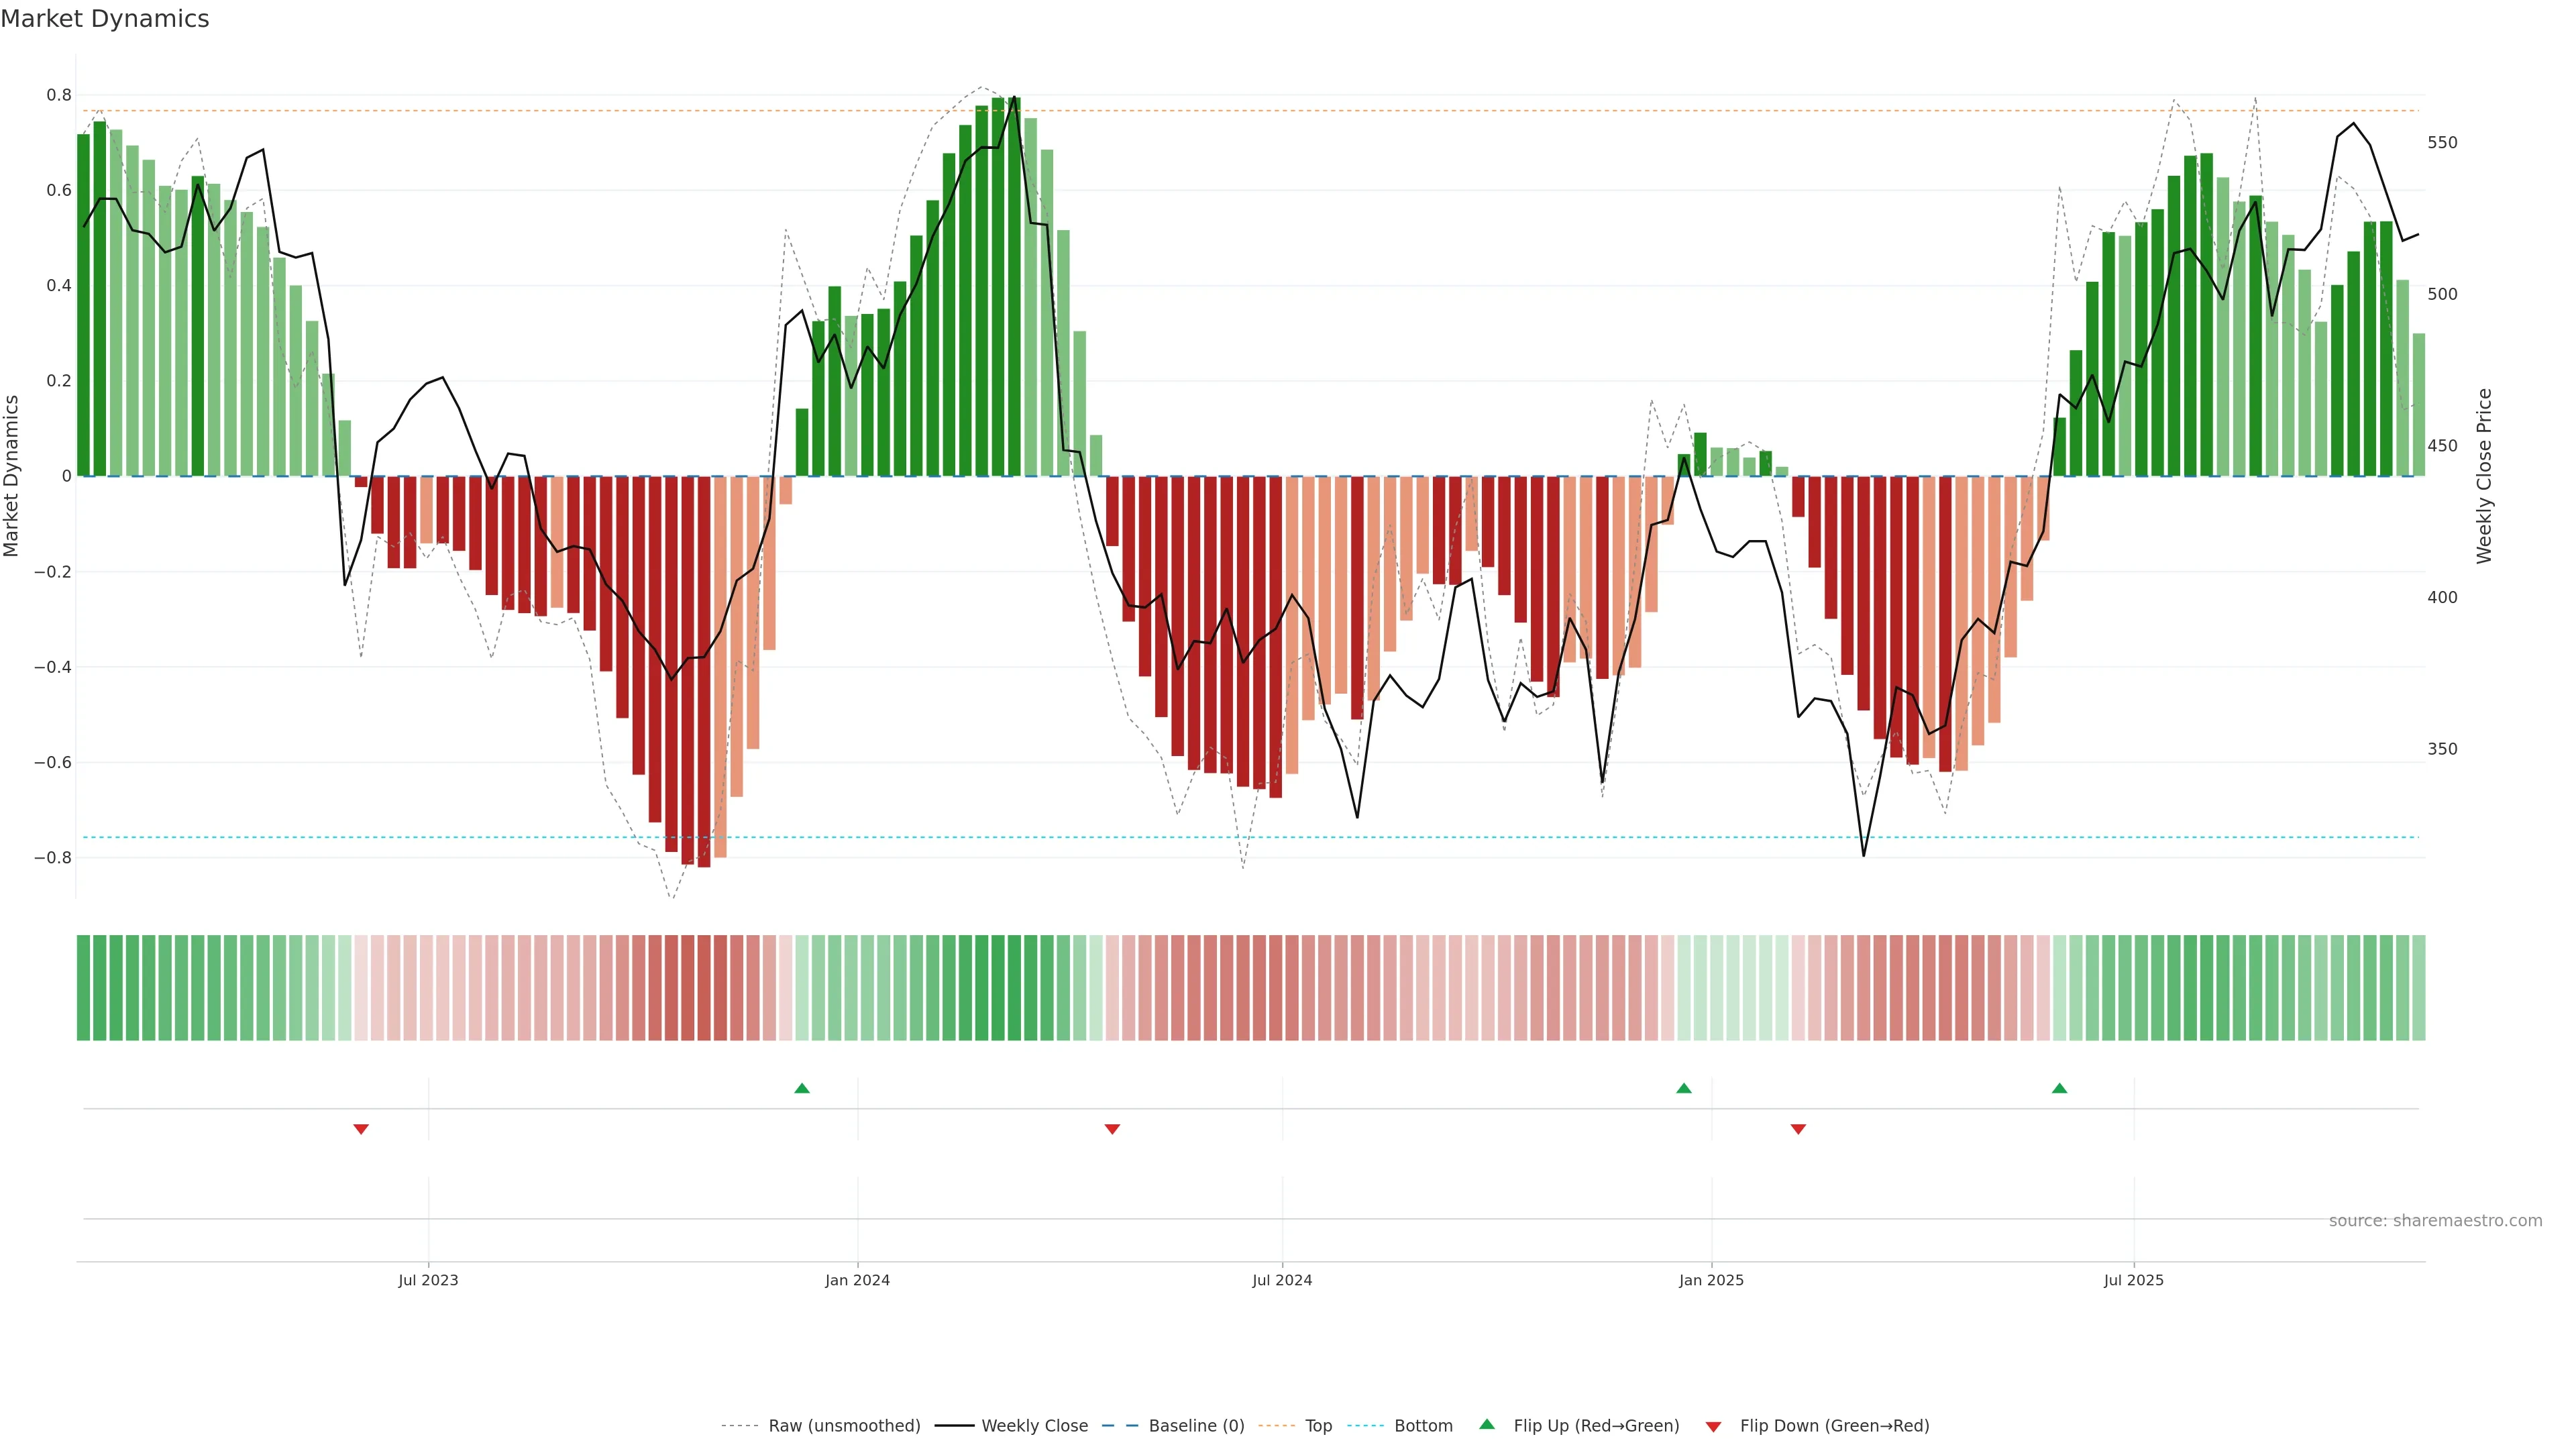Click the Market Dynamics y-axis title

(x=12, y=476)
